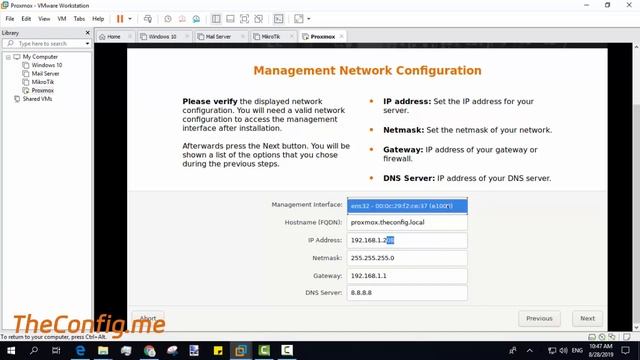
Task: Open the Help menu
Action: coord(98,19)
